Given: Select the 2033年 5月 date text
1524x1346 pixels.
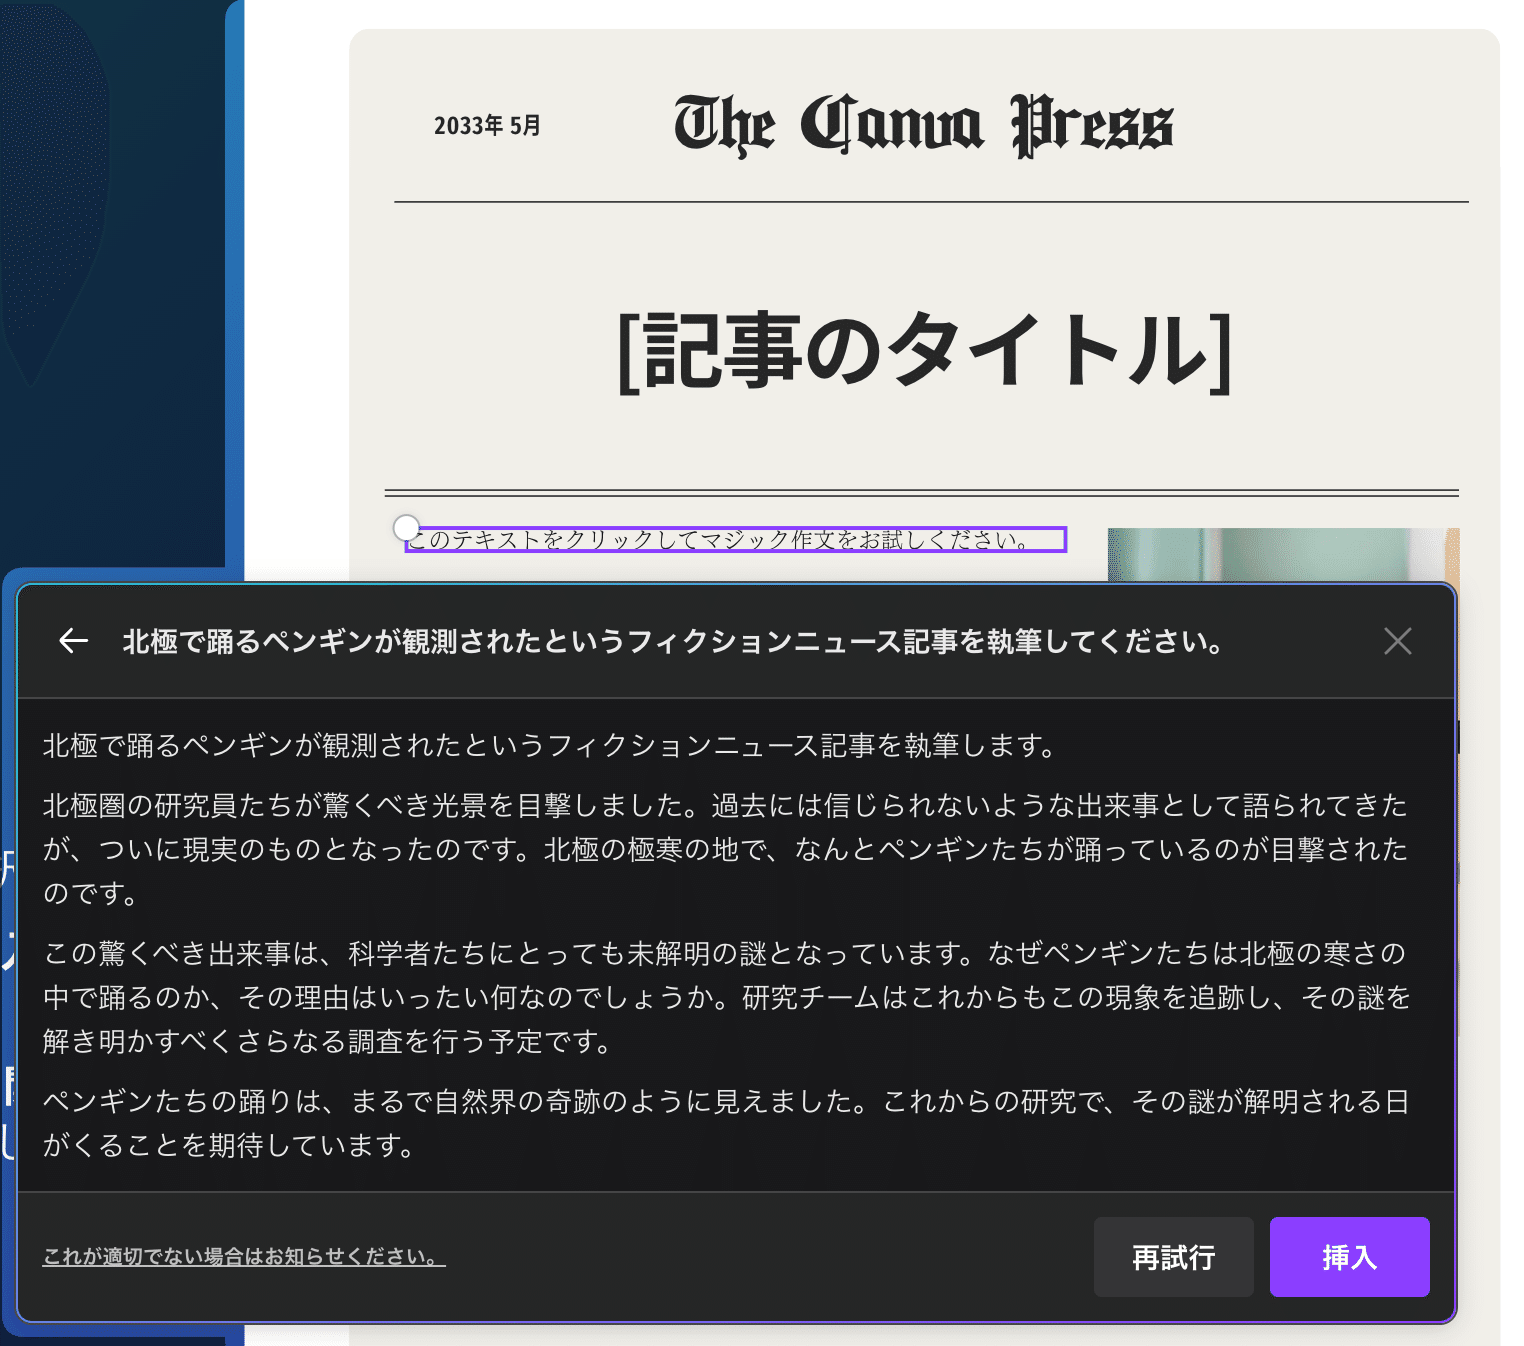Looking at the screenshot, I should [x=487, y=126].
